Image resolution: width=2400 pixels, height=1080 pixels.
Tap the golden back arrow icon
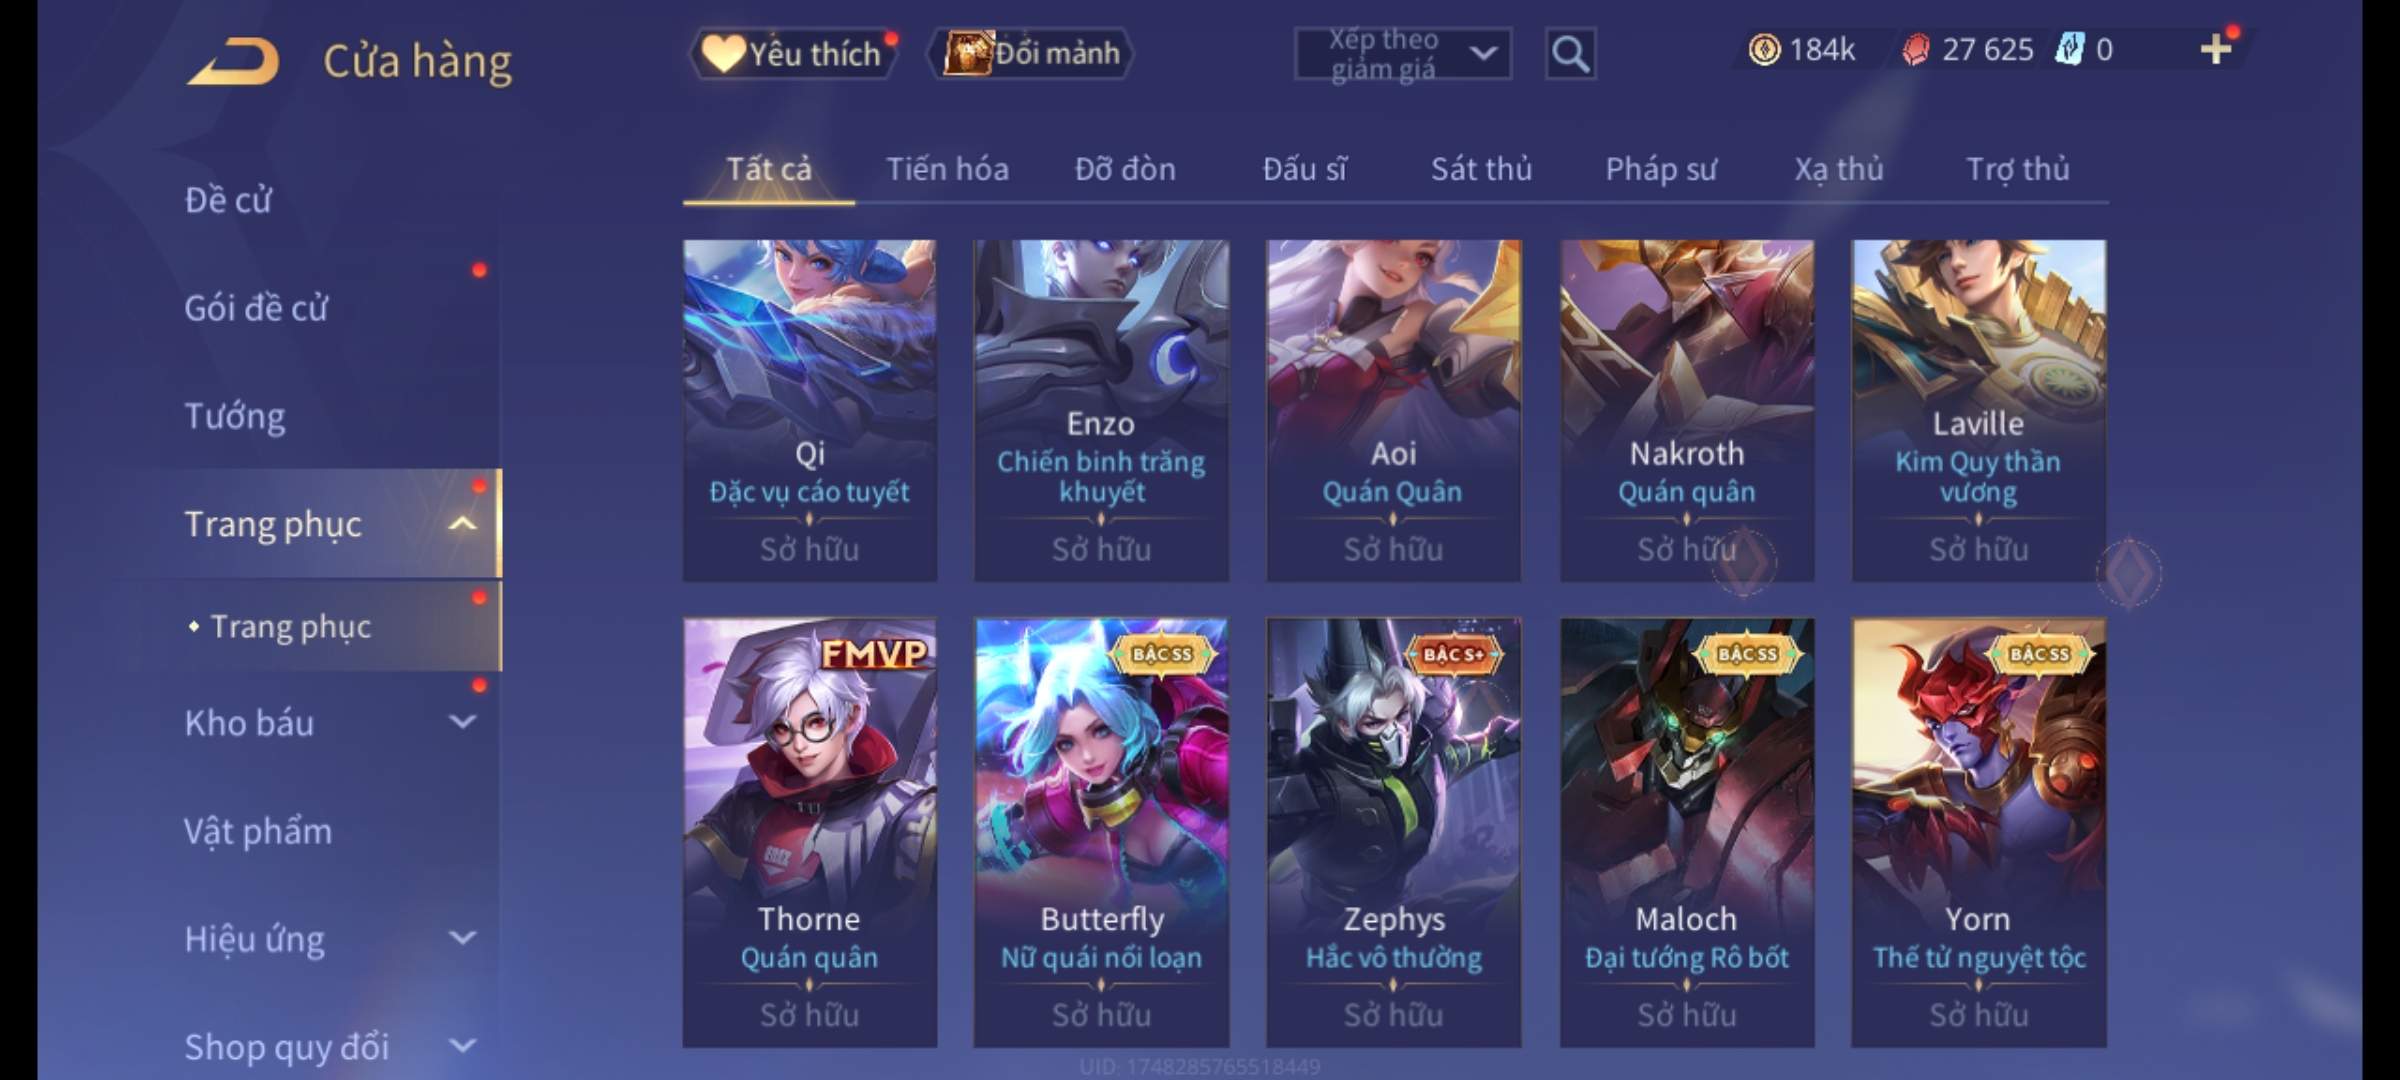(x=233, y=62)
